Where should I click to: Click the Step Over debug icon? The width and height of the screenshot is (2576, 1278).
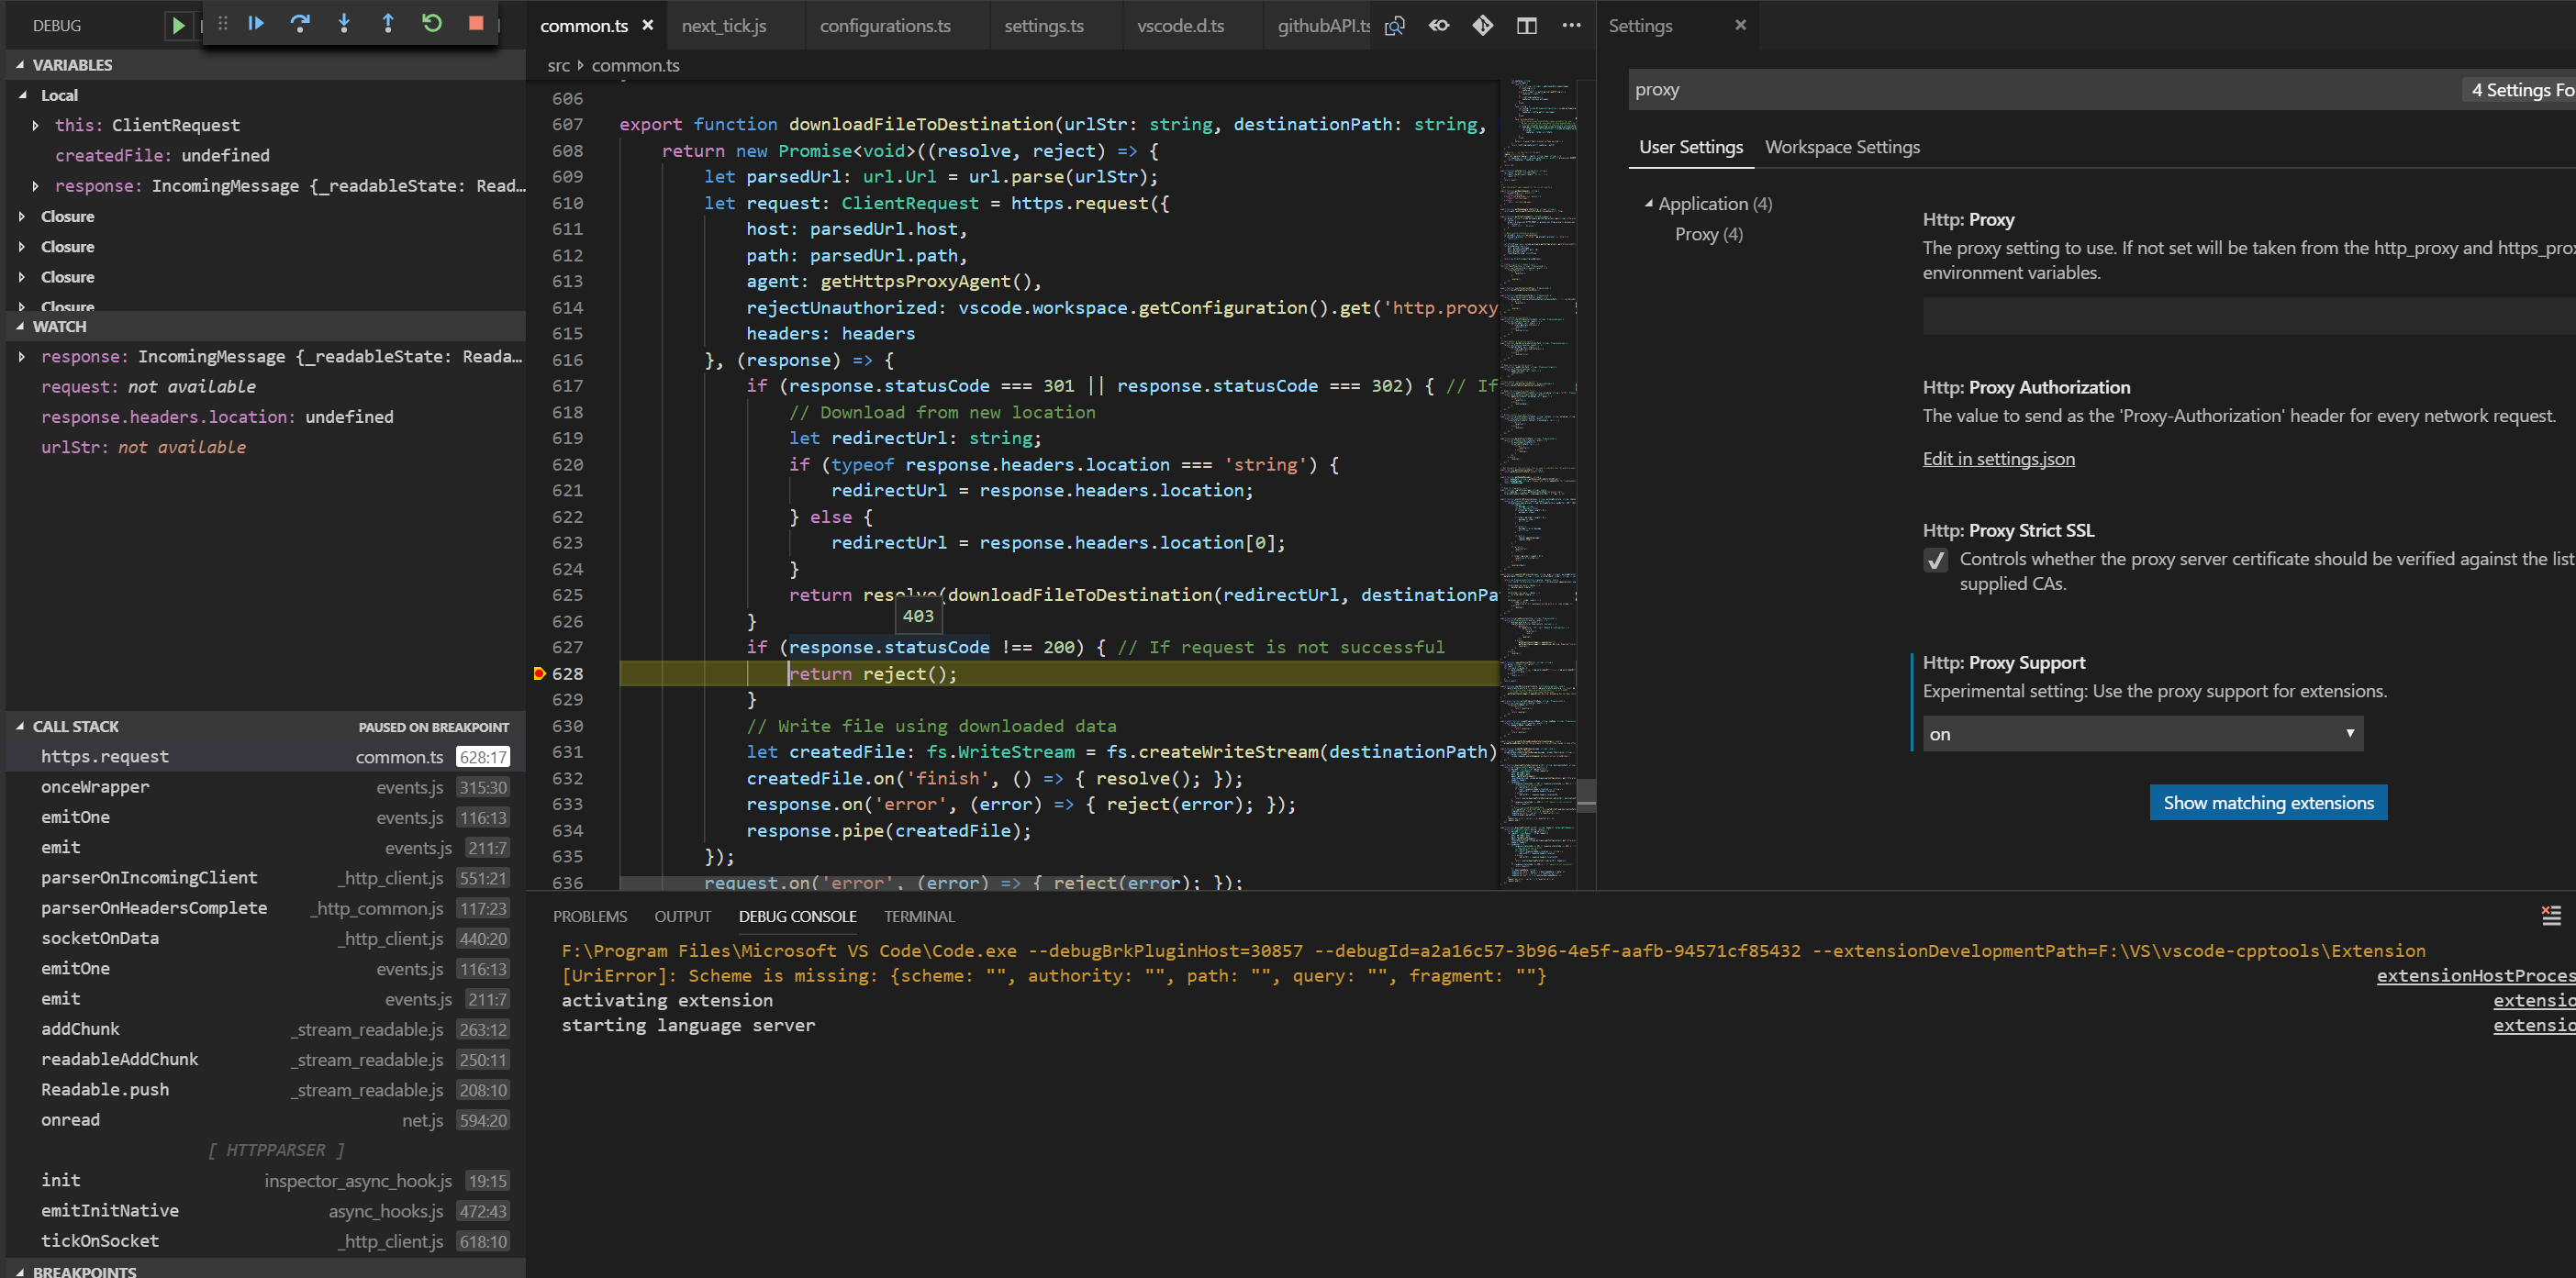pyautogui.click(x=300, y=24)
